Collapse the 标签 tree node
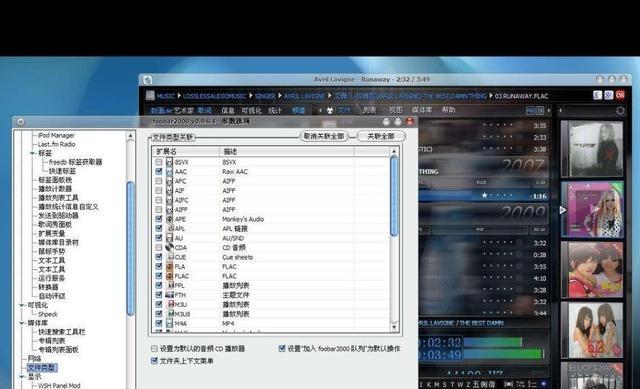This screenshot has width=640, height=389. (32, 153)
